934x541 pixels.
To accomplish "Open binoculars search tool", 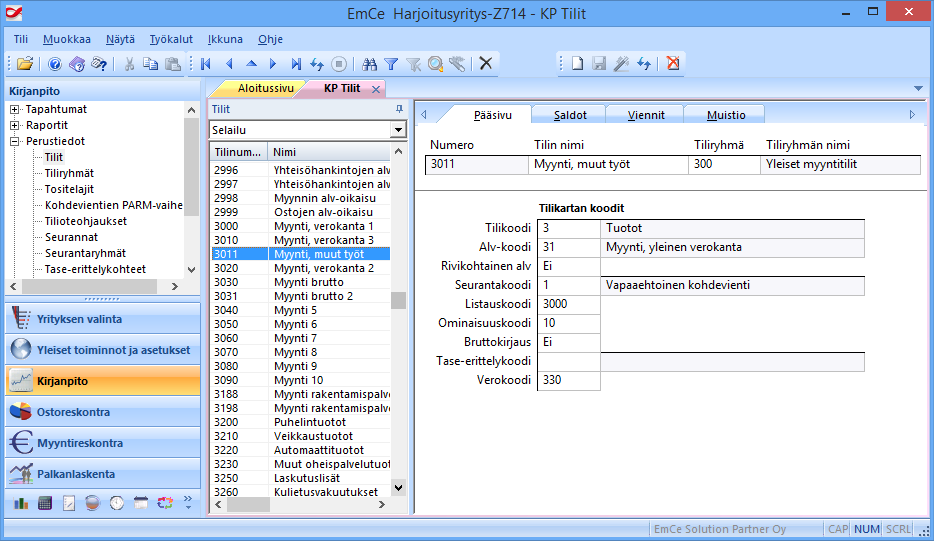I will tap(369, 64).
